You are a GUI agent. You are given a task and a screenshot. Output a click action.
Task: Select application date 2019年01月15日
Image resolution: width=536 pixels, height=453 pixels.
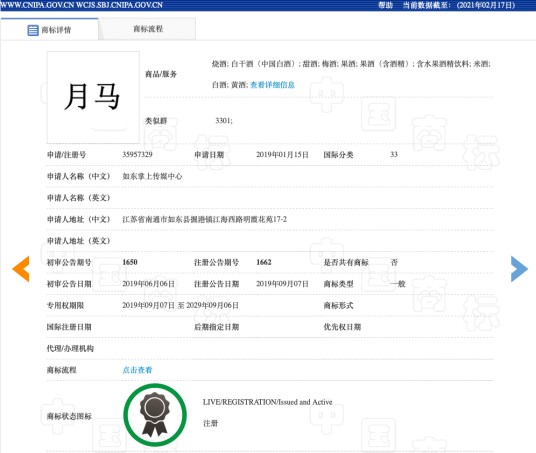[x=282, y=155]
